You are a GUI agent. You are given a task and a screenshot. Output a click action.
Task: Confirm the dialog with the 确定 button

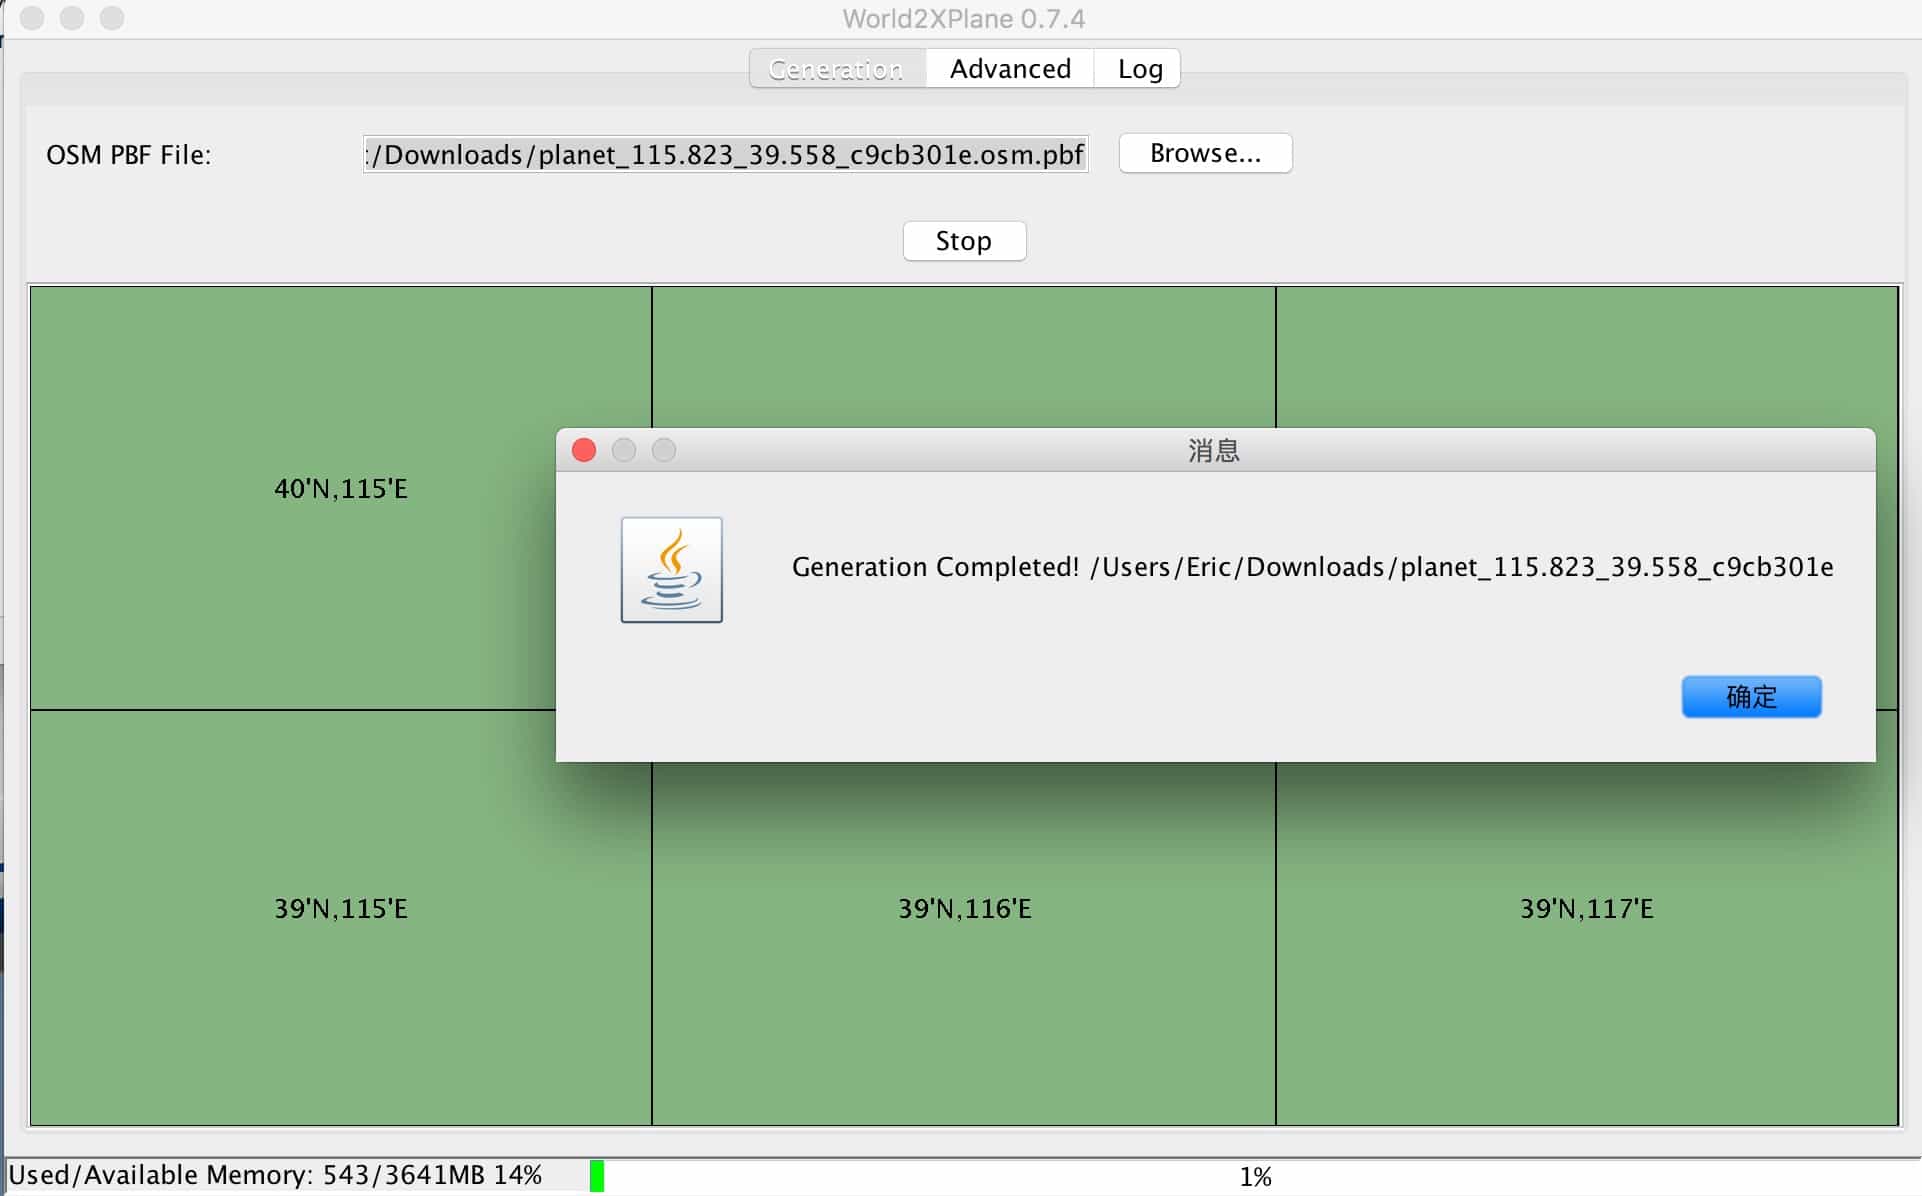(x=1751, y=697)
